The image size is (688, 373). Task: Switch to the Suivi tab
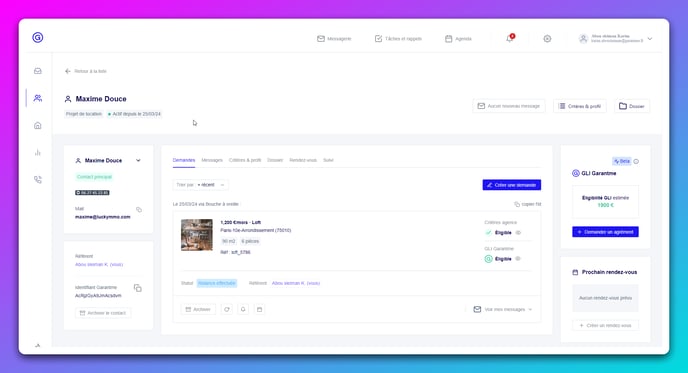[x=328, y=160]
